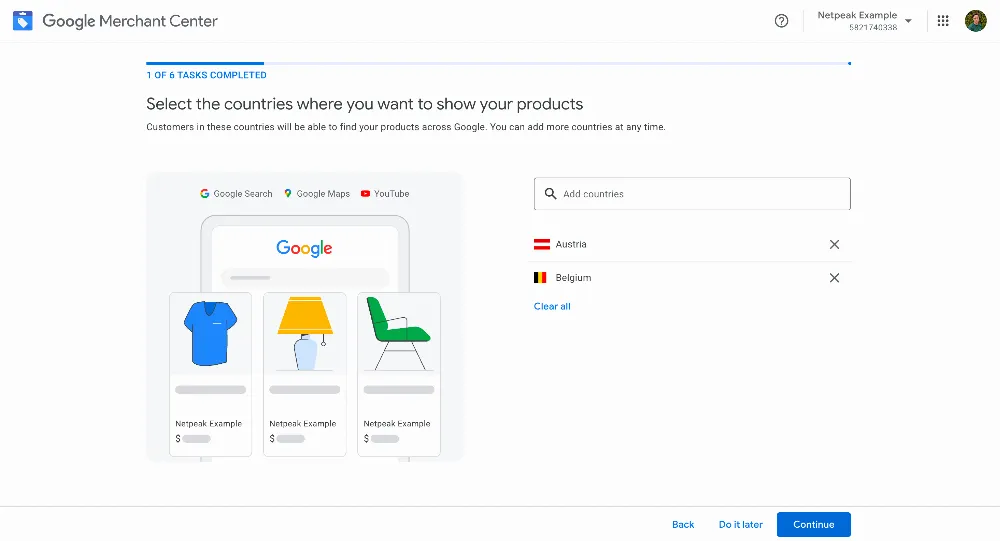Click the Belgium flag icon
The width and height of the screenshot is (1000, 541).
[x=540, y=278]
